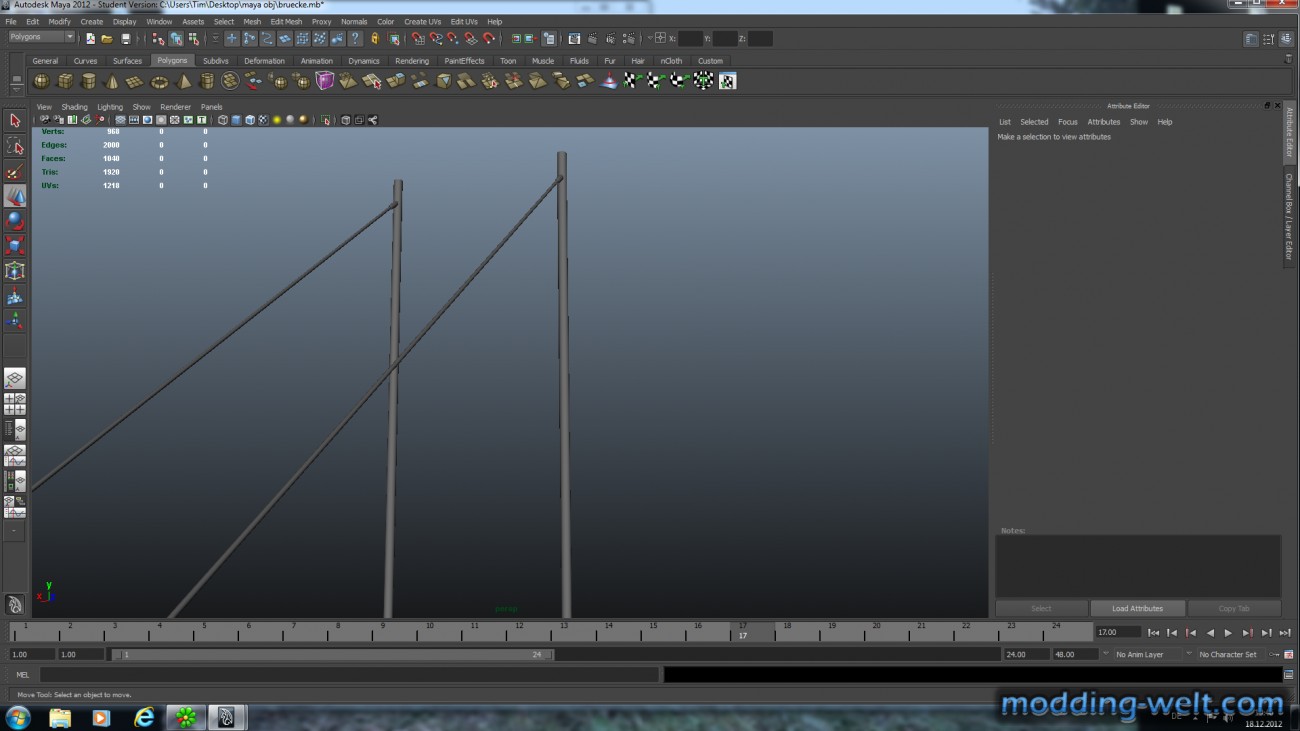Open the No Character Set dropdown
The width and height of the screenshot is (1300, 731).
pyautogui.click(x=1228, y=654)
